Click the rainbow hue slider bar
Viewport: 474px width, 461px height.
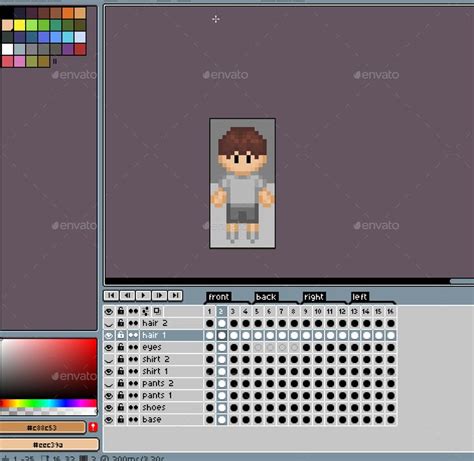click(49, 404)
